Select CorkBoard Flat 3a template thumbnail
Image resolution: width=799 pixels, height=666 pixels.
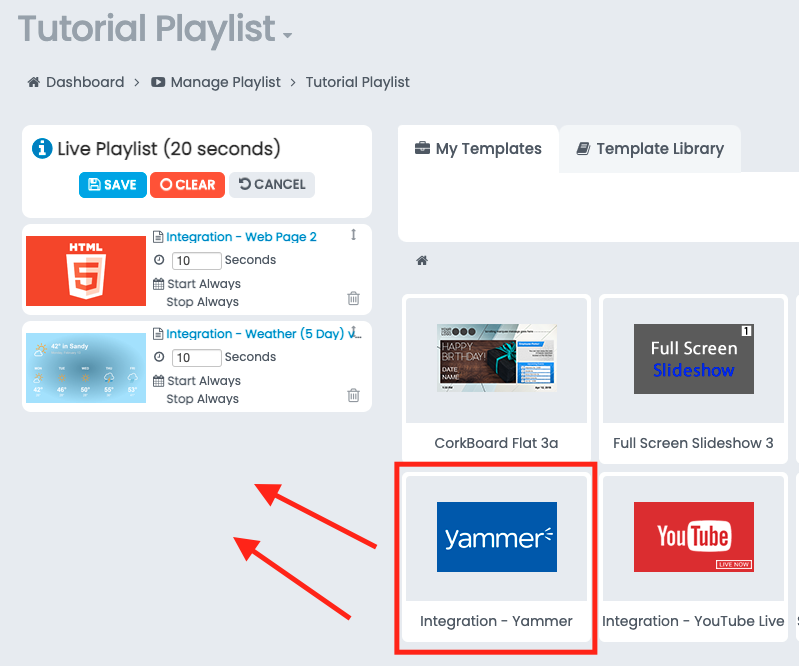click(x=496, y=358)
